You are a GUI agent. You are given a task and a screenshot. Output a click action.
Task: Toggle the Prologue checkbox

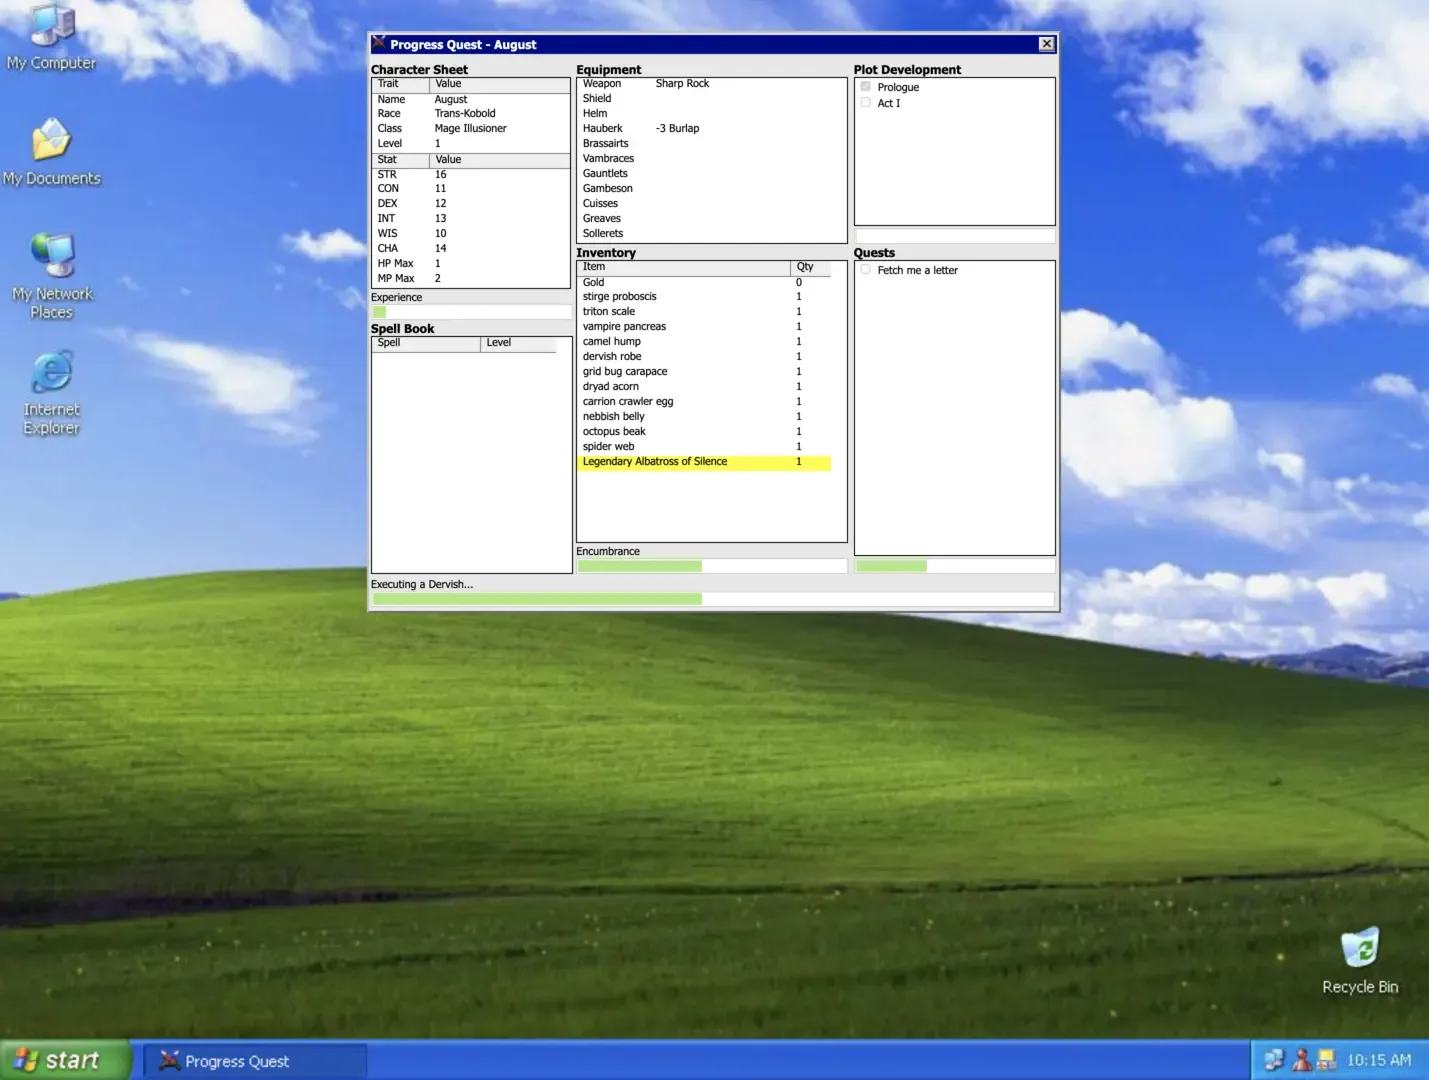[866, 87]
